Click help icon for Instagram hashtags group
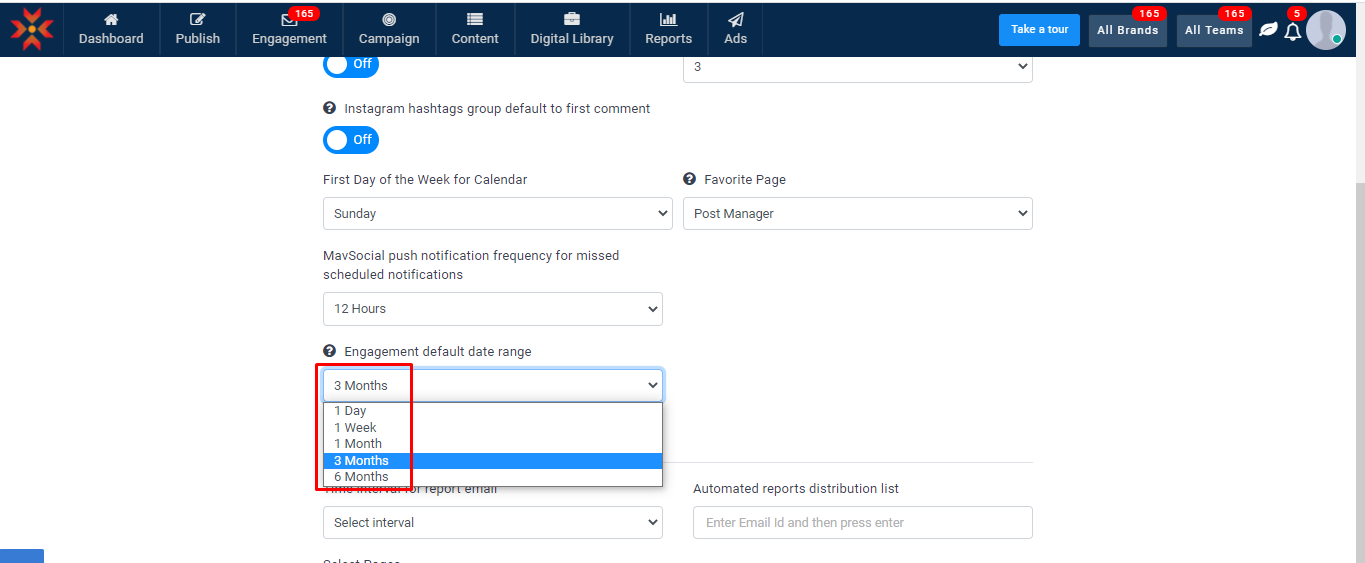Screen dimensions: 1365x563 pos(329,108)
